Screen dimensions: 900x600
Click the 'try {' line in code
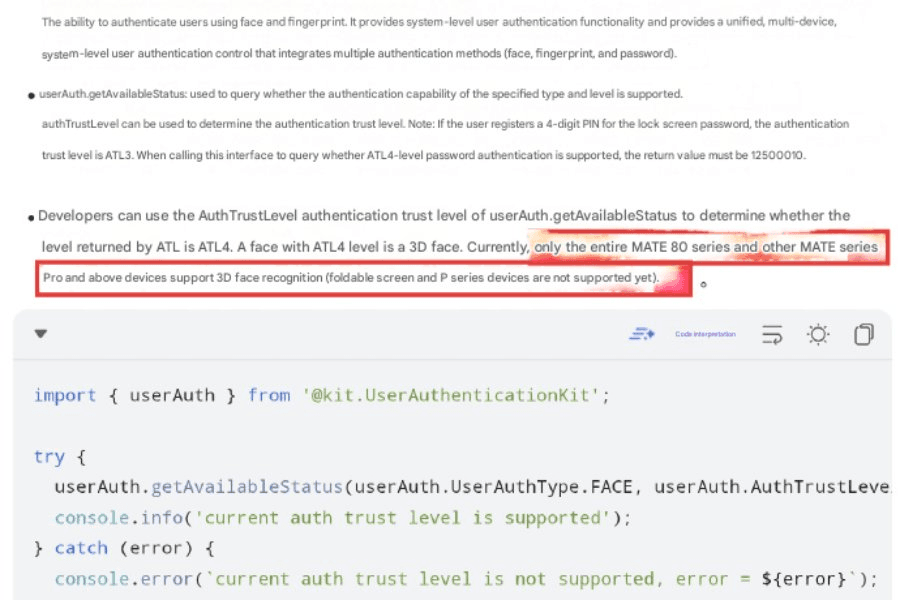(61, 456)
